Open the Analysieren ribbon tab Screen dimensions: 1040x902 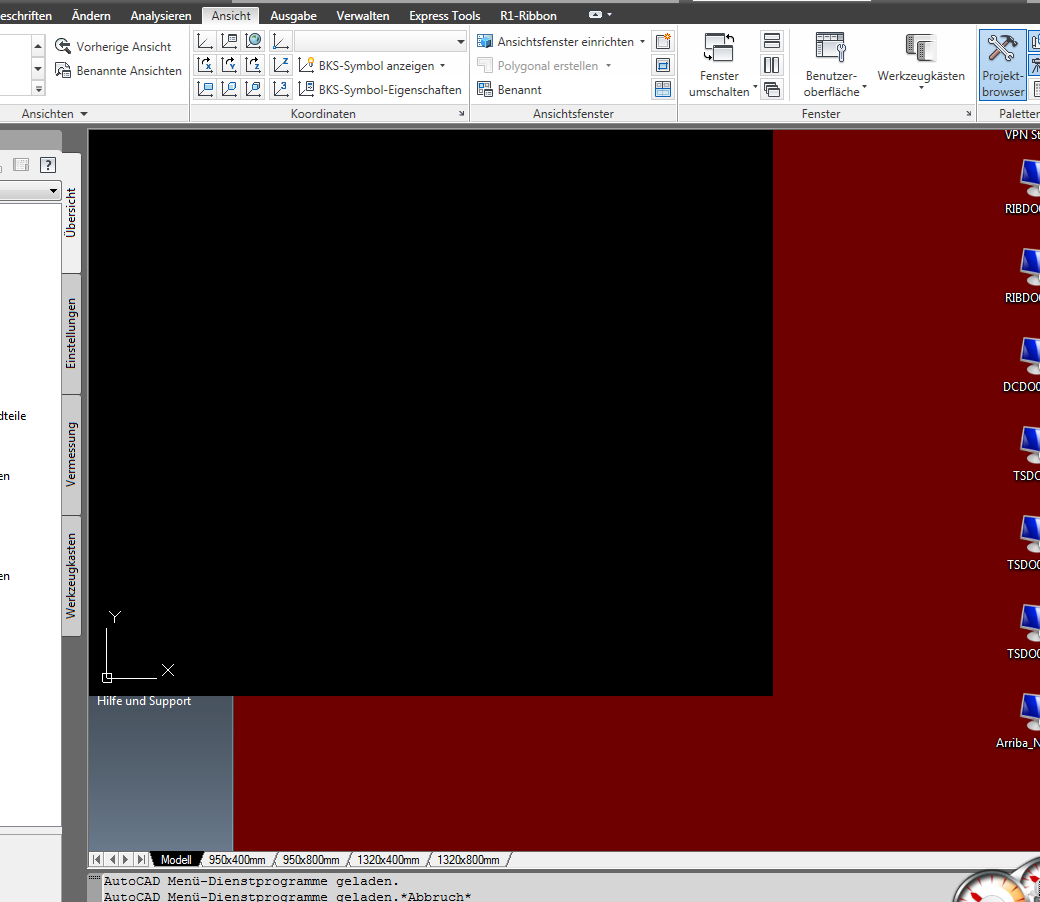tap(161, 15)
